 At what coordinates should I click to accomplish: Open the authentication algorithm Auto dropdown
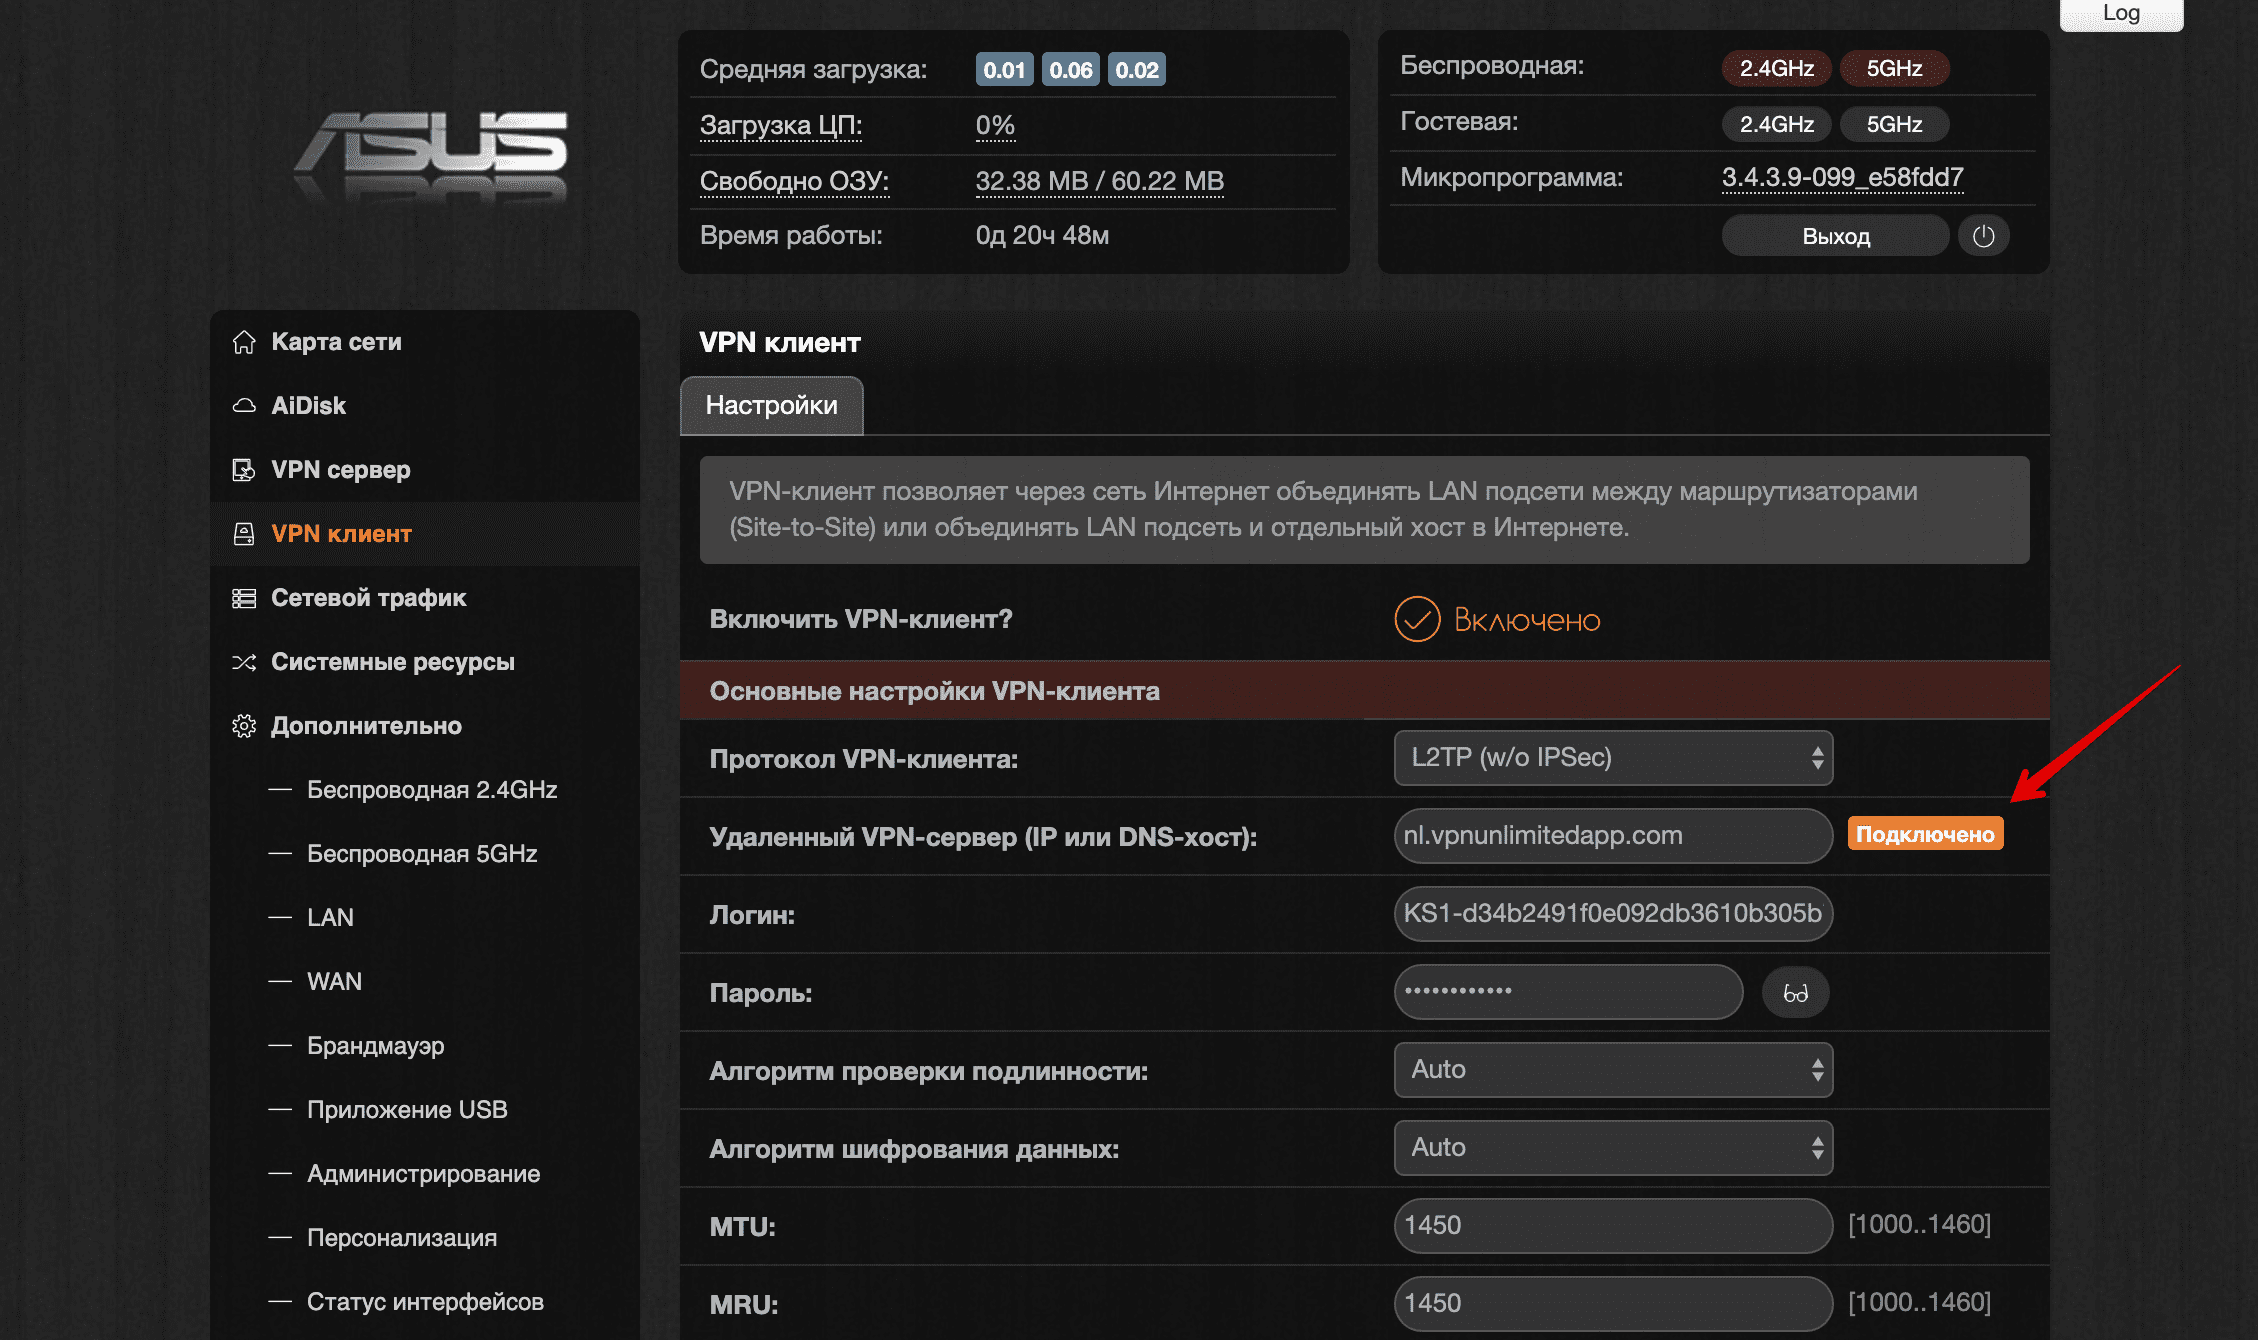tap(1612, 1070)
